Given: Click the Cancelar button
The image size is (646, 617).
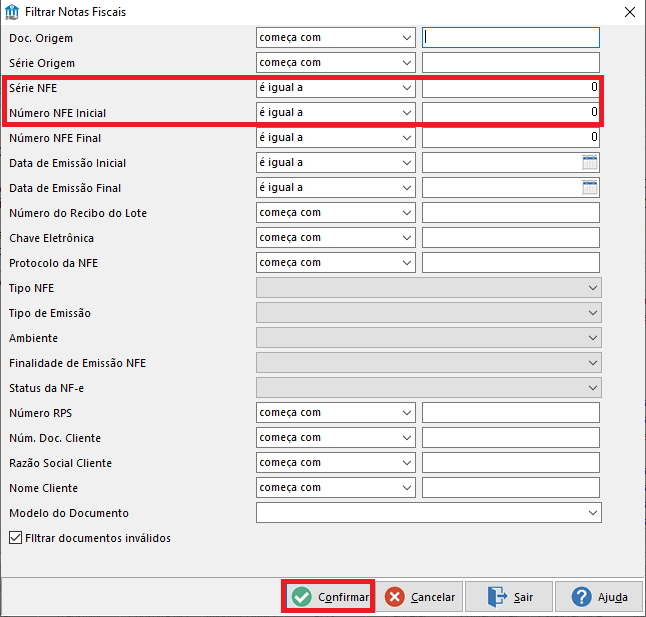Looking at the screenshot, I should [419, 596].
